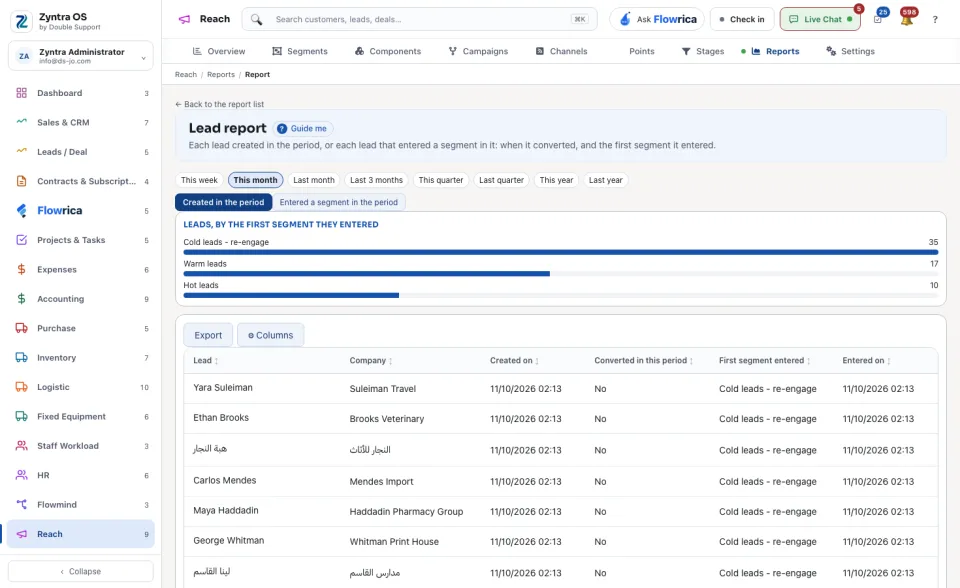Click the Created in the period tab

tap(223, 202)
